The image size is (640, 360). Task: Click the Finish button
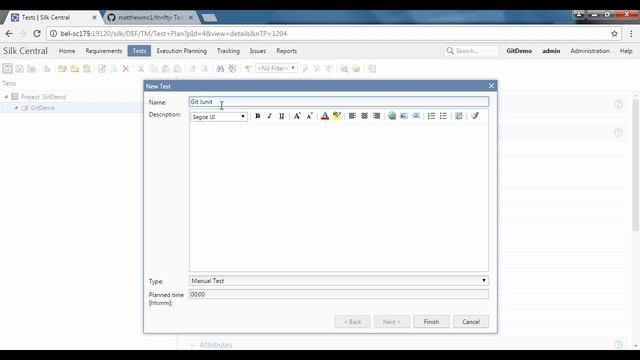(431, 322)
